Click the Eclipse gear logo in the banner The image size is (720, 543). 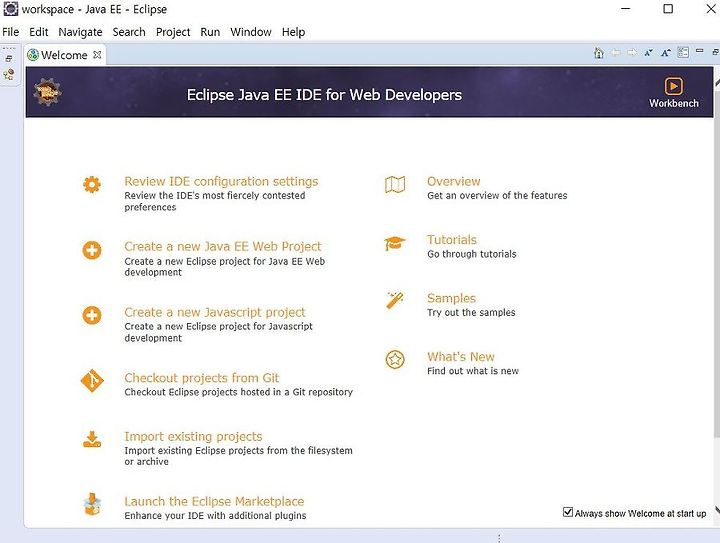(47, 92)
